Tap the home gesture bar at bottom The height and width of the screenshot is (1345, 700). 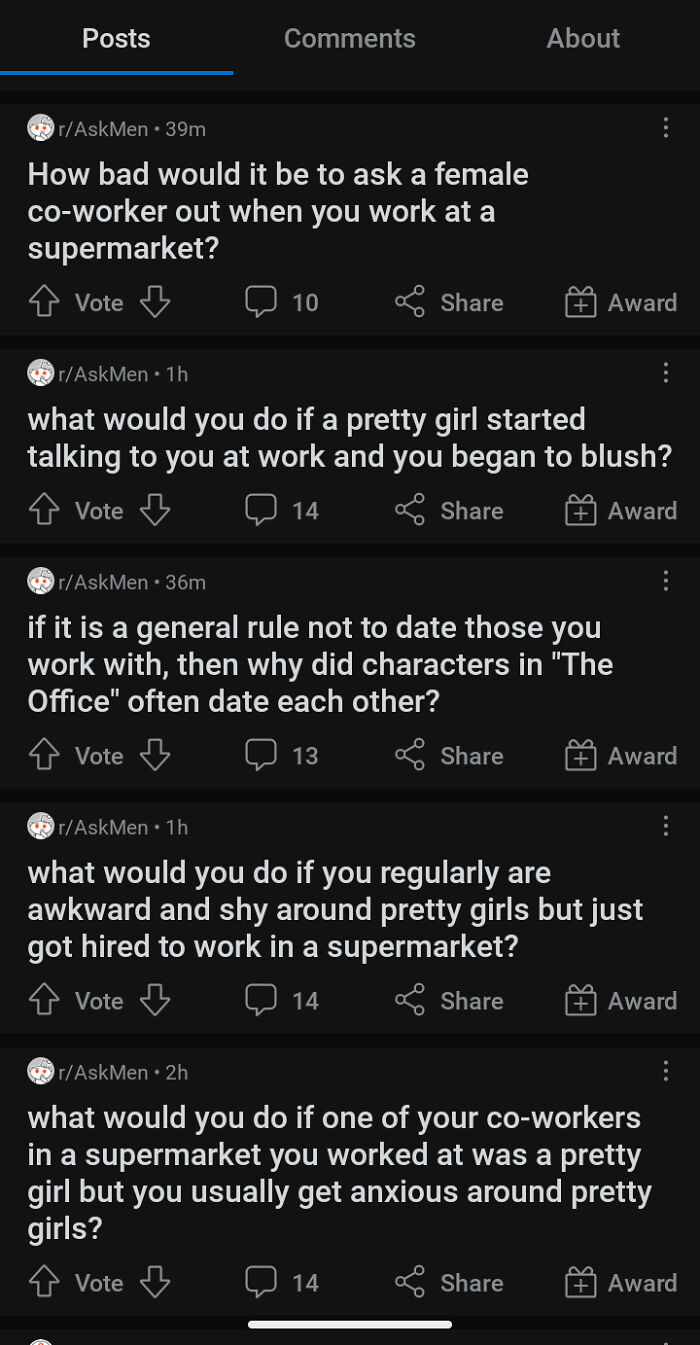click(x=350, y=1325)
